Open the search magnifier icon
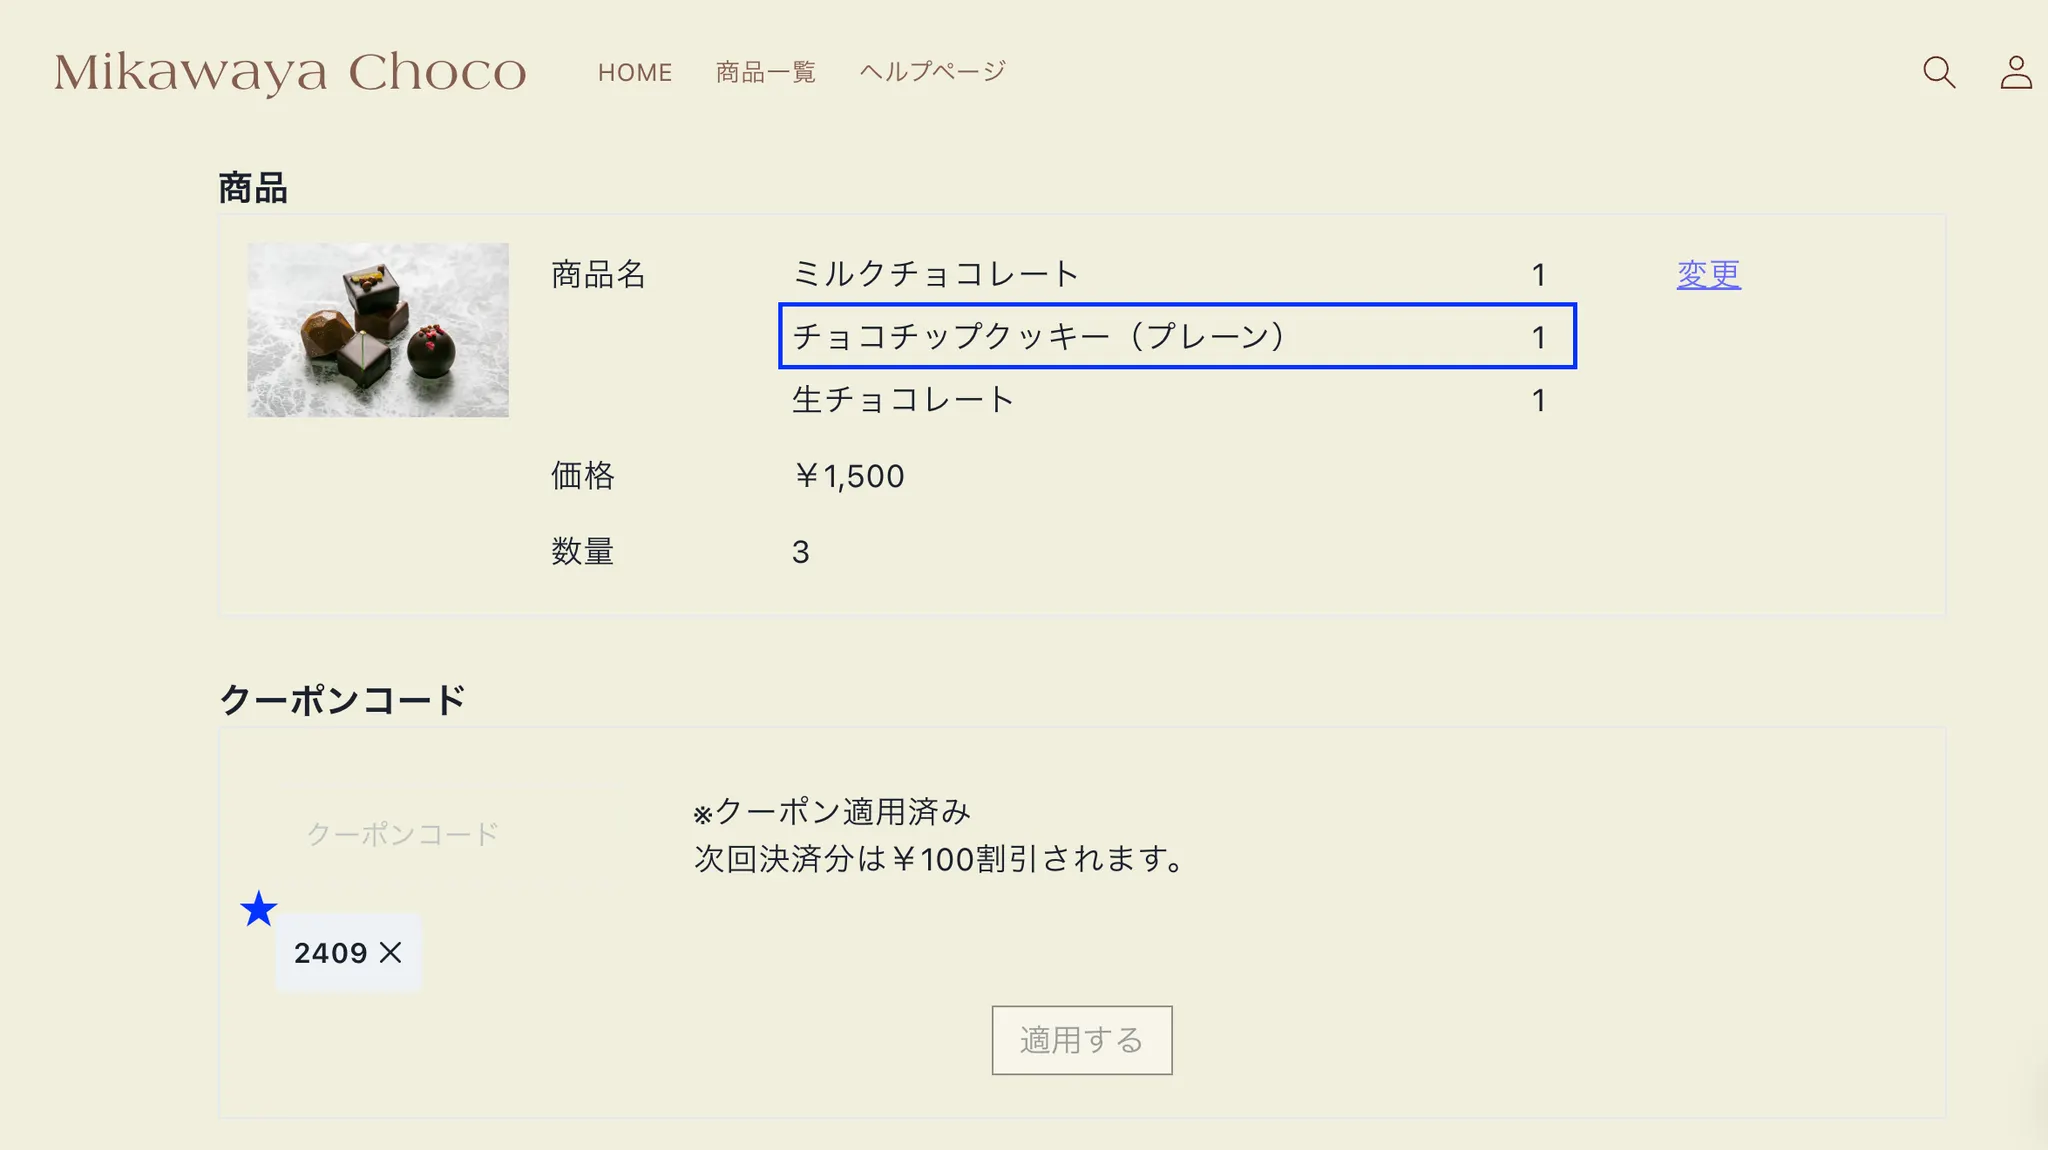2048x1150 pixels. [x=1939, y=72]
